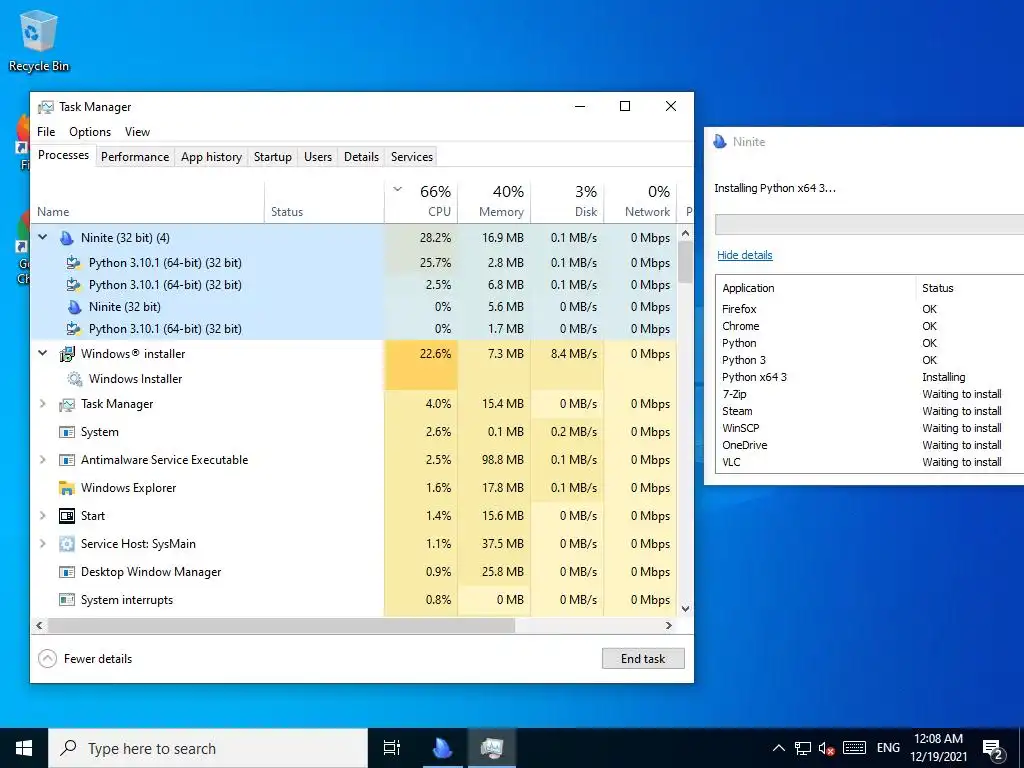Click the Desktop Window Manager icon

click(x=67, y=572)
